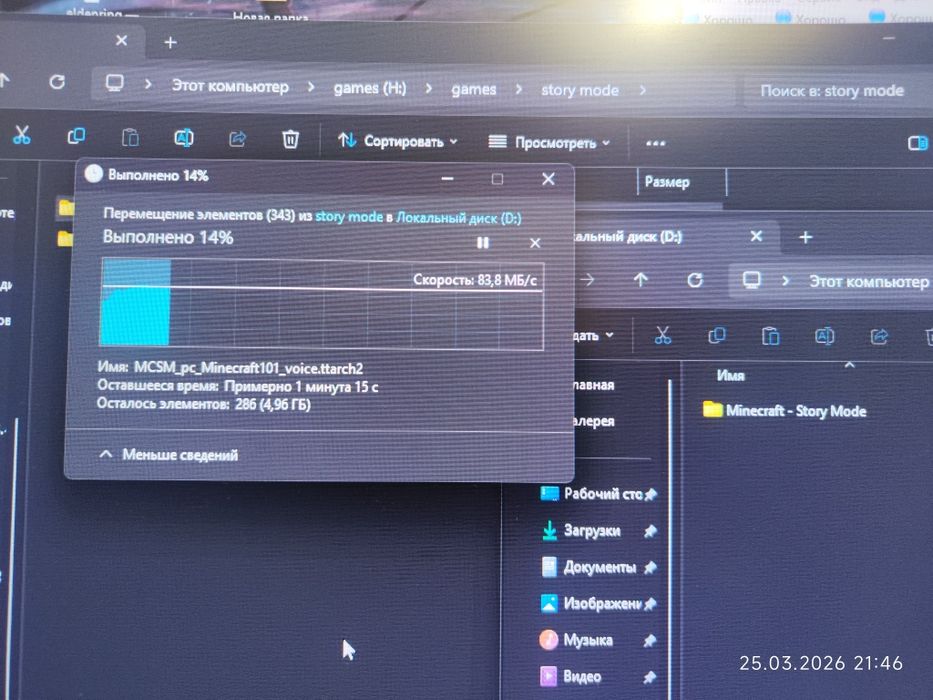Collapse details with Меньше сведений
The height and width of the screenshot is (700, 933).
[x=168, y=455]
